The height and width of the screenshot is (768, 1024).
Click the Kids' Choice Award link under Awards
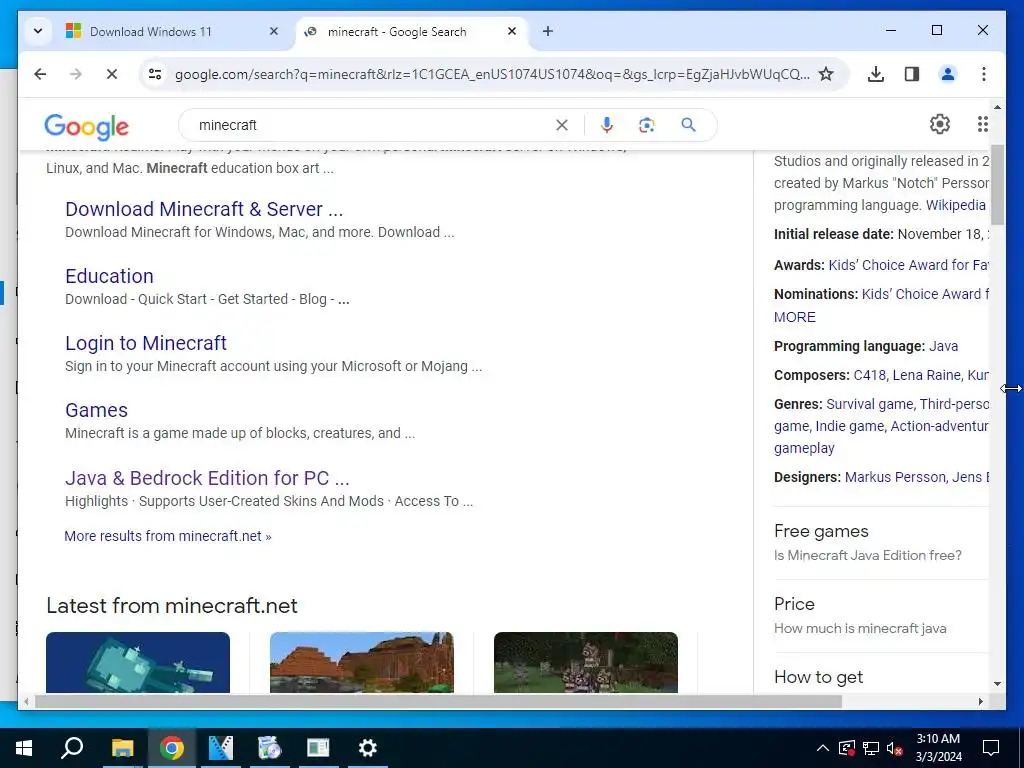coord(908,265)
